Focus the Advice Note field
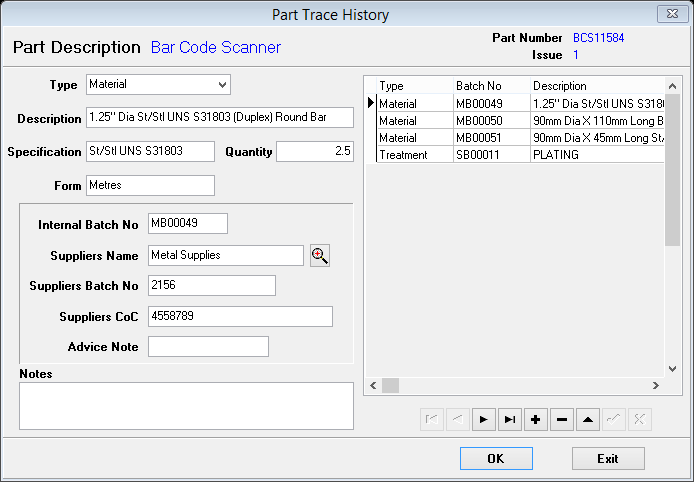 point(208,347)
